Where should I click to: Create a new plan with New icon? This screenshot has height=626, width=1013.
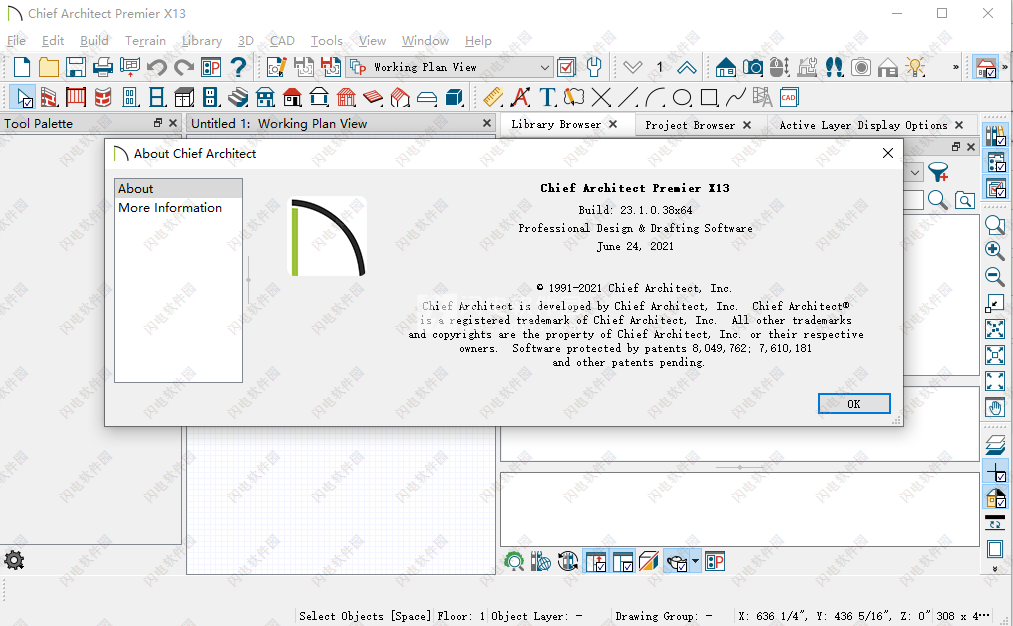[22, 67]
